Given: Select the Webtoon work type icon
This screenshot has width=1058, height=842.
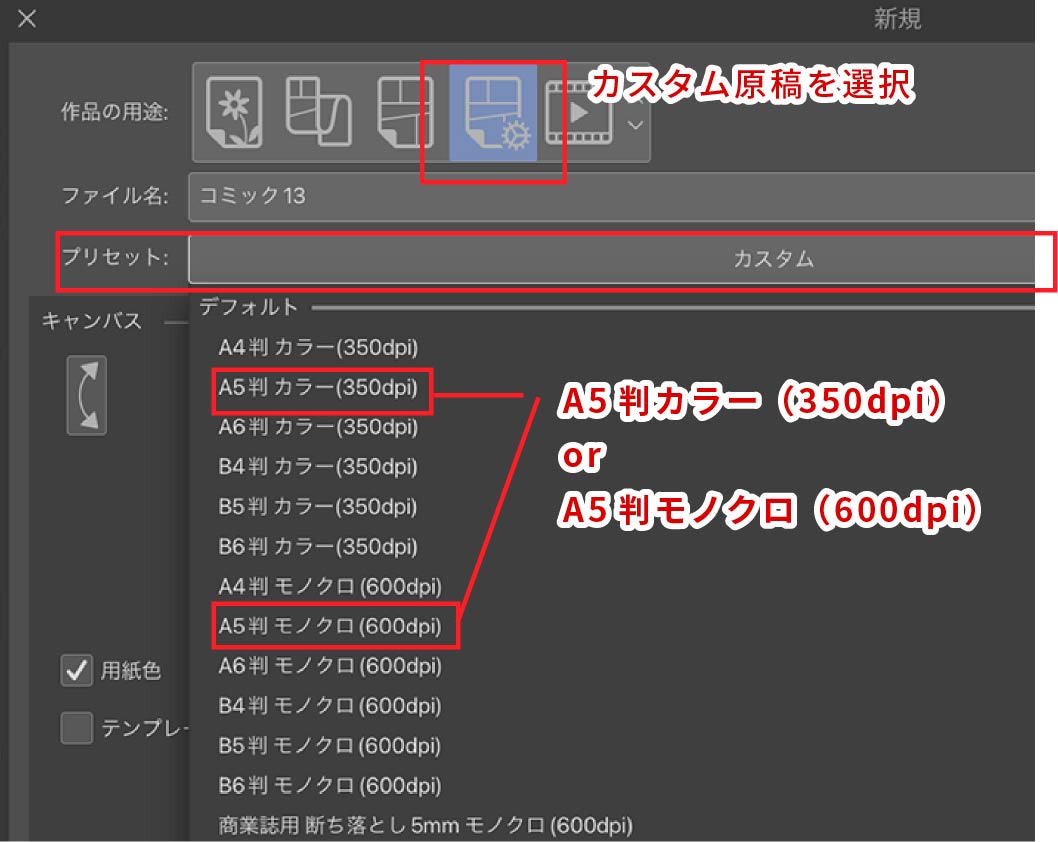Looking at the screenshot, I should click(317, 111).
